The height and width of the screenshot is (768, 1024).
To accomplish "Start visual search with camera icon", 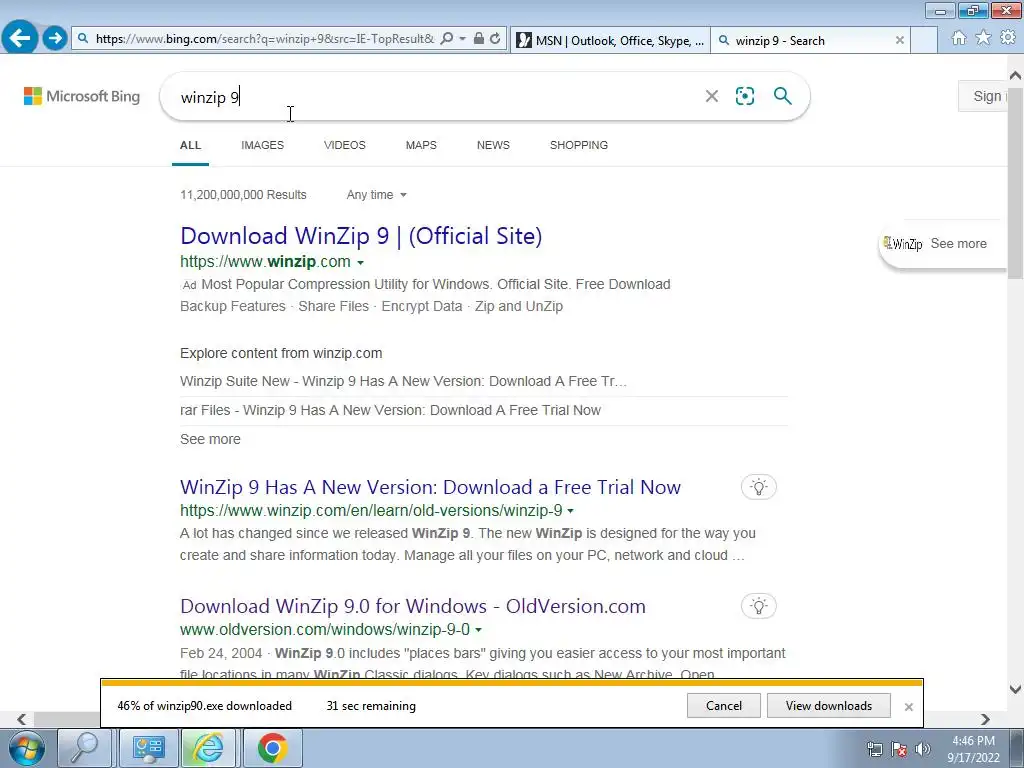I will click(744, 96).
